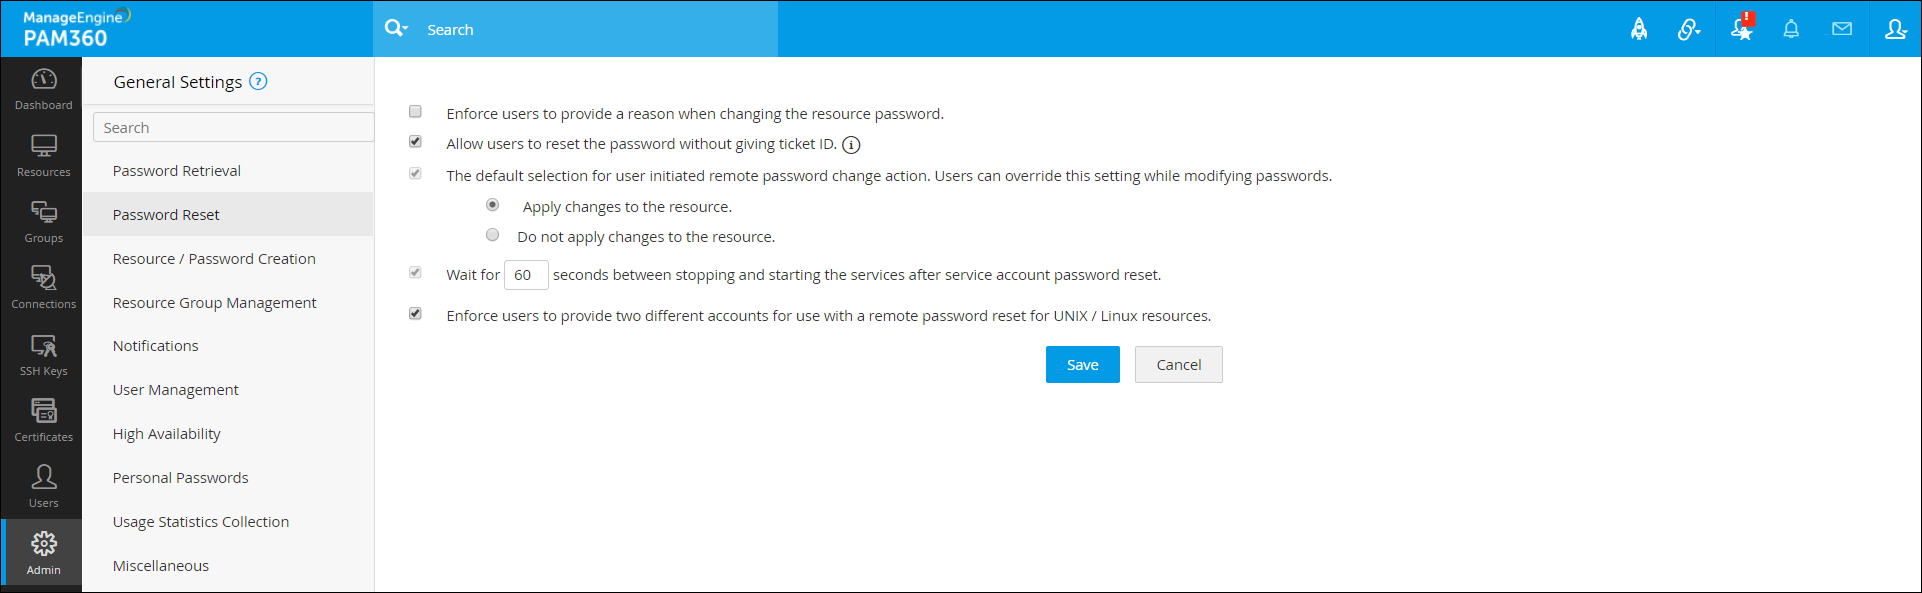Toggle two different accounts for UNIX checkbox

415,314
